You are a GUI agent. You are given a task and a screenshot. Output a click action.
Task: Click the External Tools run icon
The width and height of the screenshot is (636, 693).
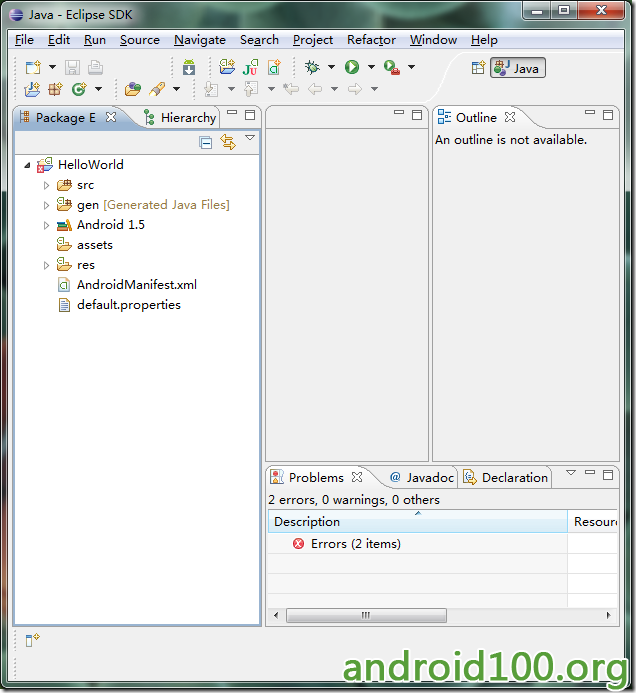pyautogui.click(x=392, y=67)
